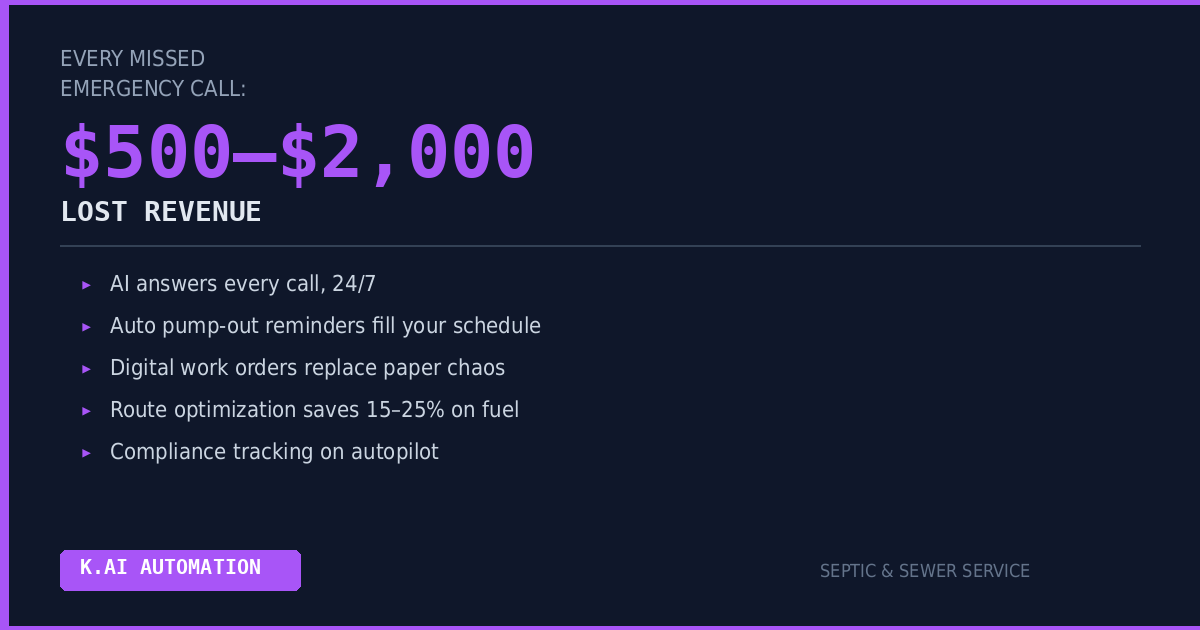Screen dimensions: 1200x630
Task: Click Compliance tracking on autopilot
Action: (x=274, y=452)
